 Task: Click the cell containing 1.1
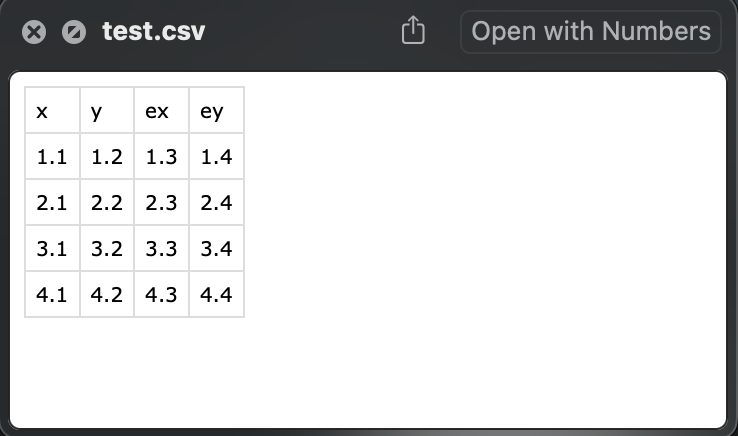[52, 156]
